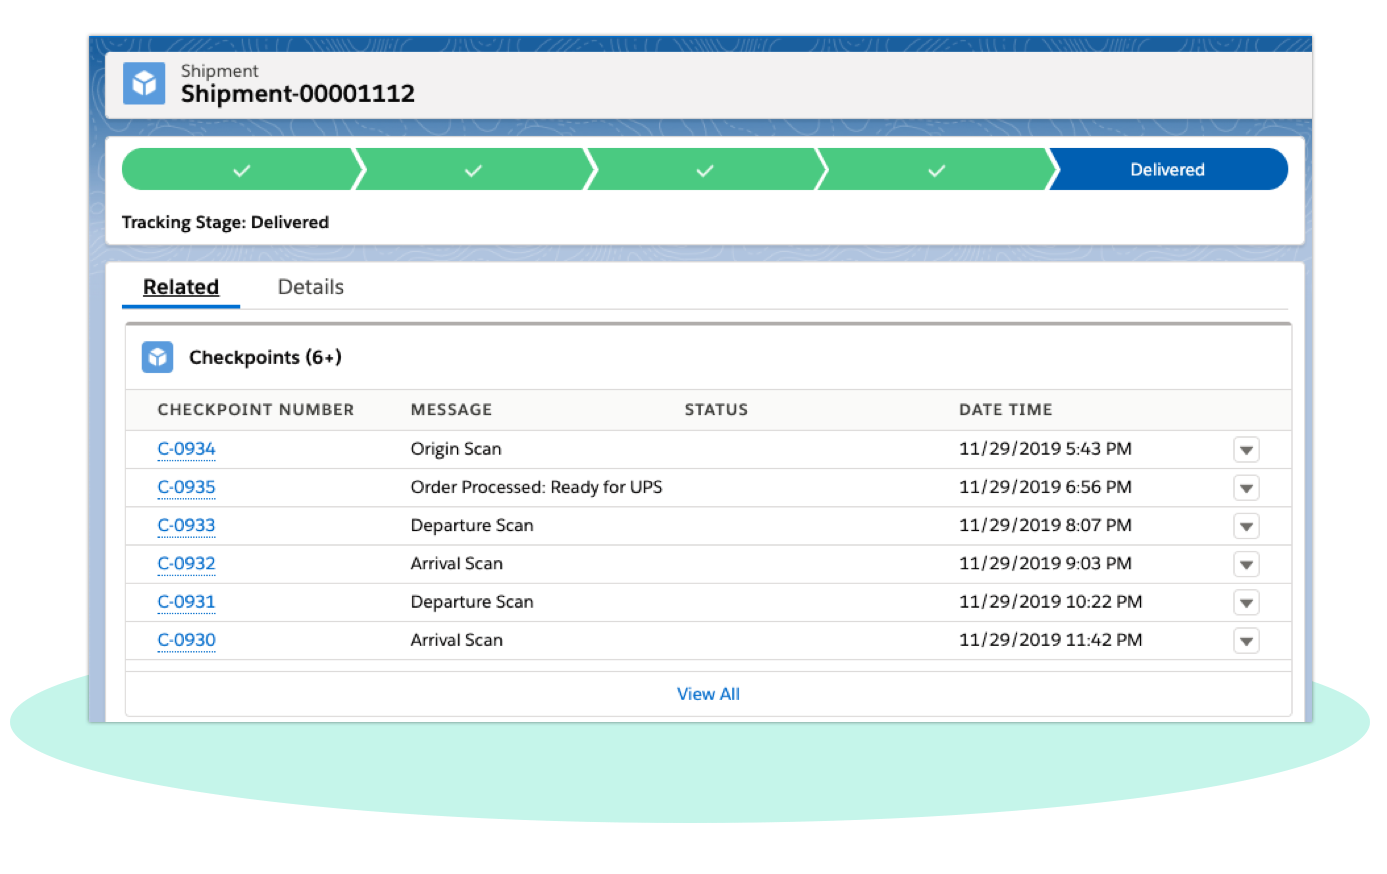The image size is (1387, 874).
Task: Expand row actions for checkpoint C-0933
Action: coord(1246,526)
